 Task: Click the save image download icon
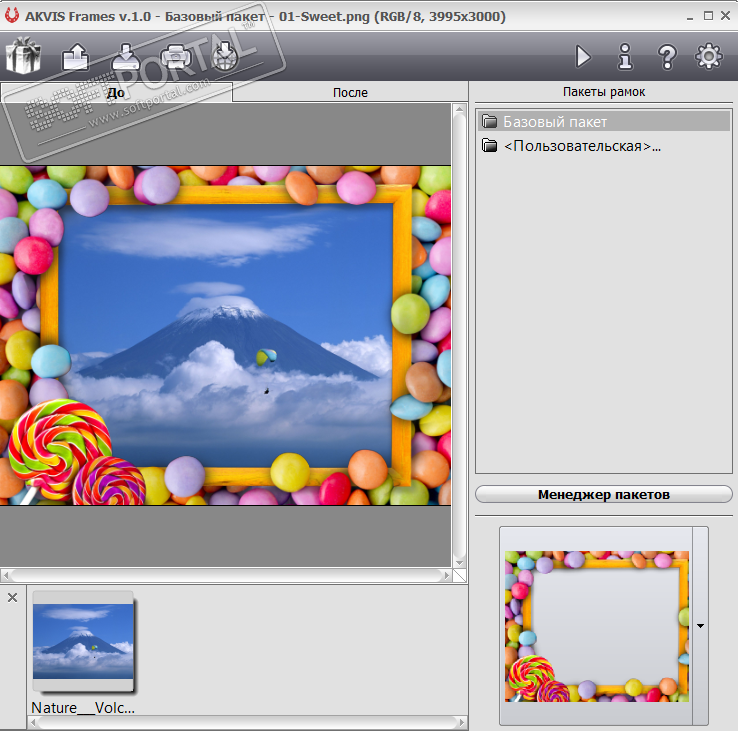pos(126,57)
